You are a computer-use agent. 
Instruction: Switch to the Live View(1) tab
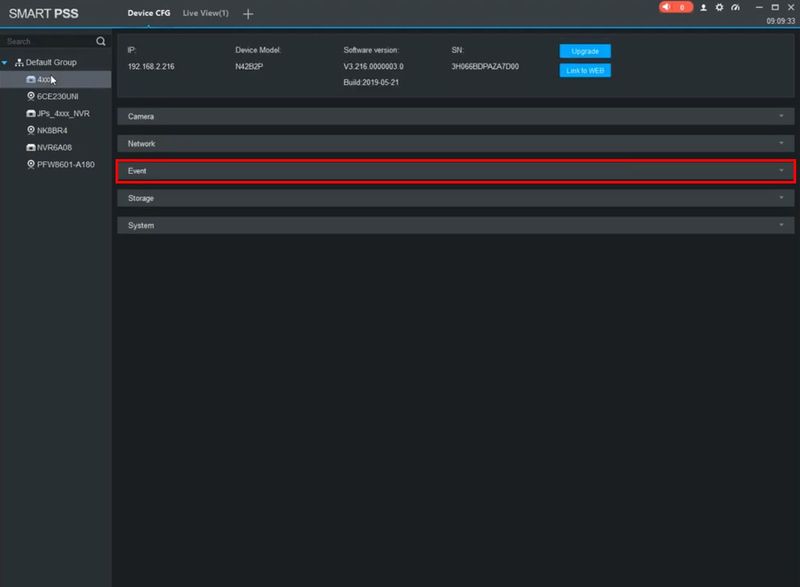pyautogui.click(x=206, y=13)
